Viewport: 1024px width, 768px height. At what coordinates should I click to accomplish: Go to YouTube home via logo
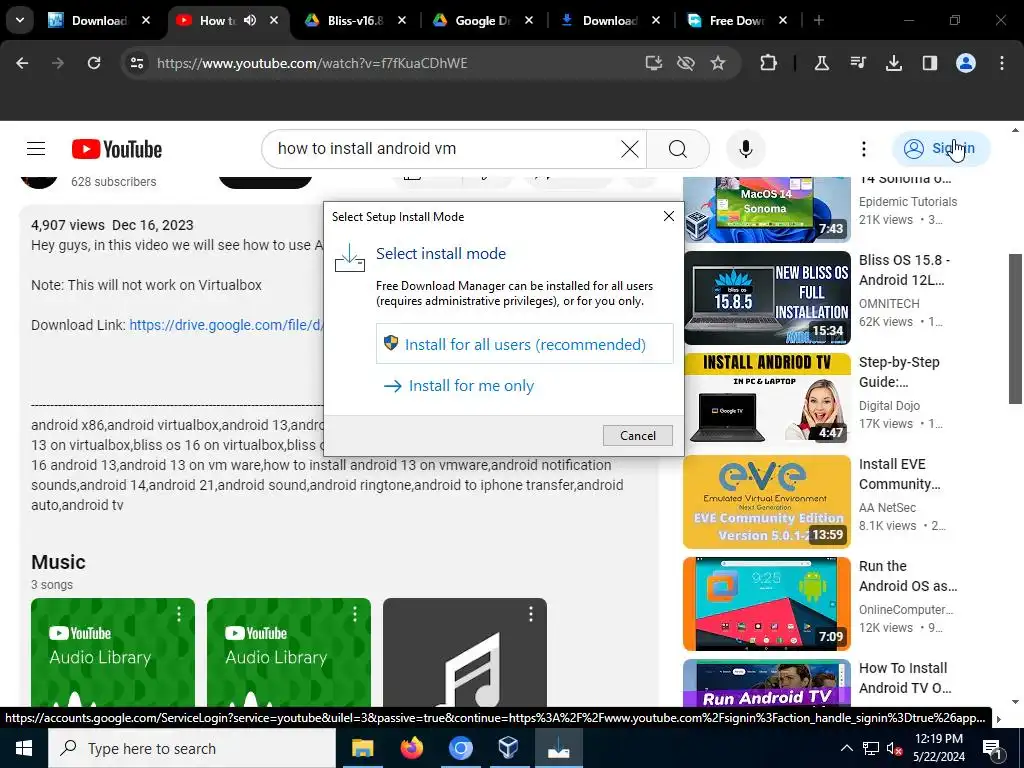[117, 149]
